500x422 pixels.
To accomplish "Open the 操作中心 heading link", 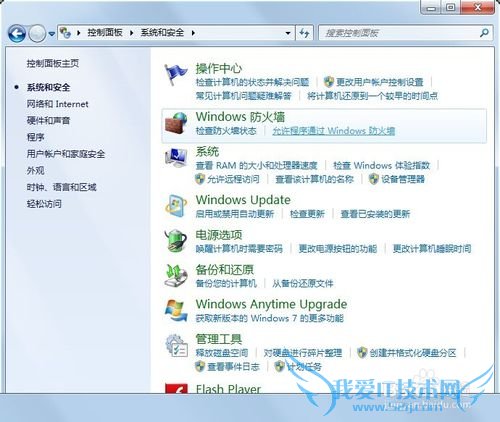I will point(219,68).
